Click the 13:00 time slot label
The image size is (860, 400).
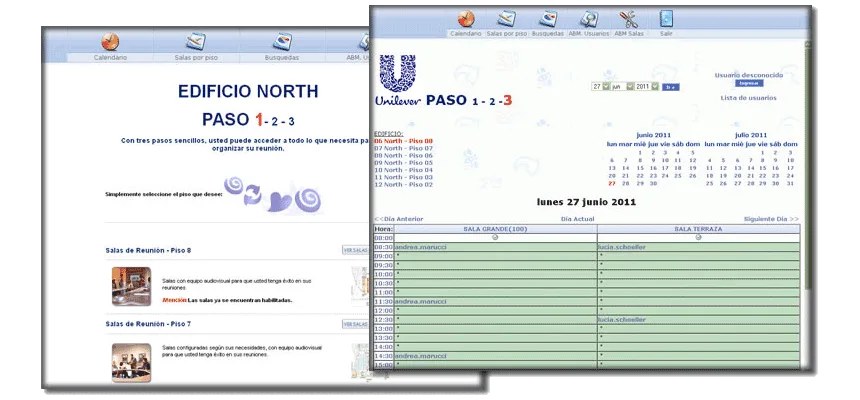(x=383, y=329)
